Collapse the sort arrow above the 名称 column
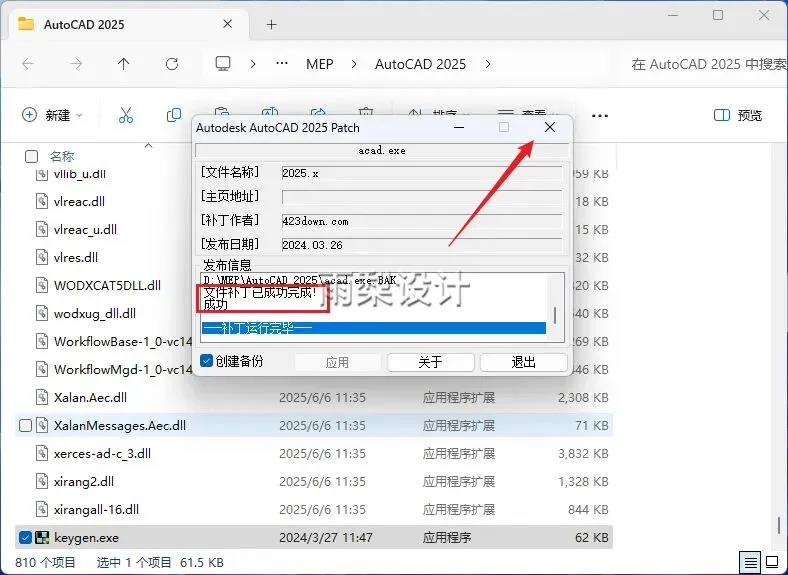Screen dimensions: 788x575 [x=148, y=146]
